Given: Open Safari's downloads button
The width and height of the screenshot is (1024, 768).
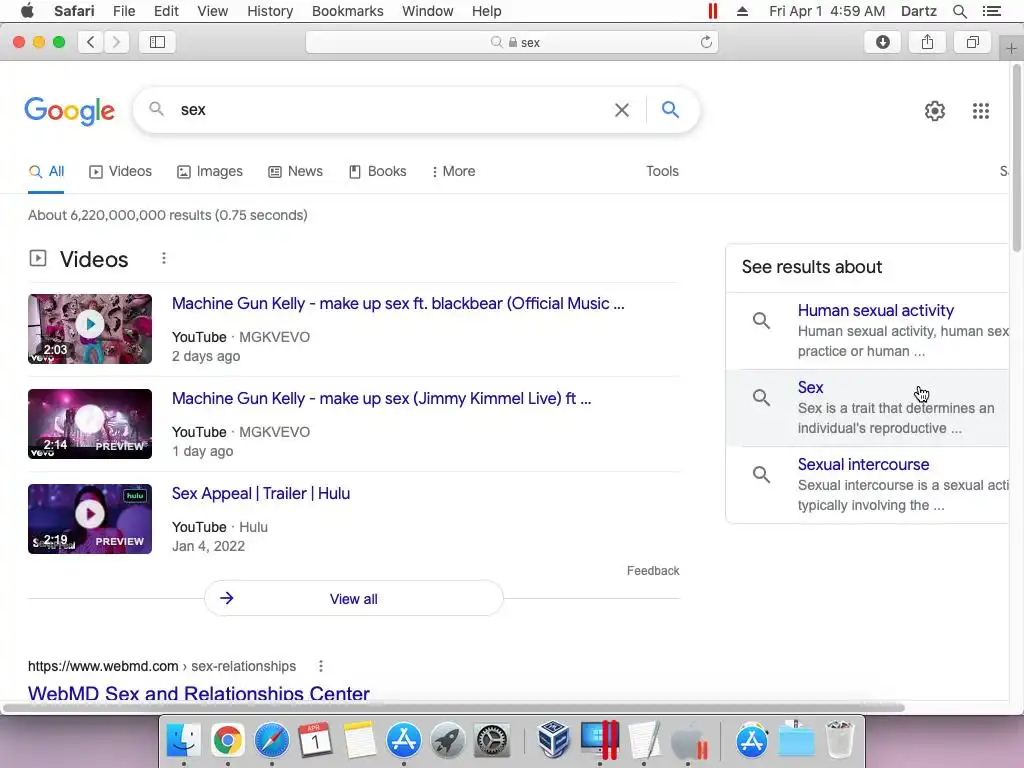Looking at the screenshot, I should [x=882, y=42].
